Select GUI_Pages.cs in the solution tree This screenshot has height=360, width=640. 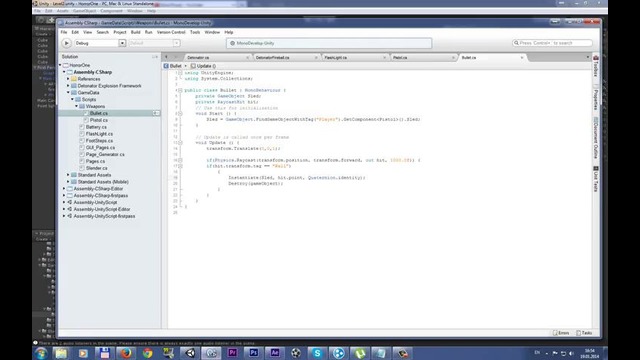[x=100, y=148]
